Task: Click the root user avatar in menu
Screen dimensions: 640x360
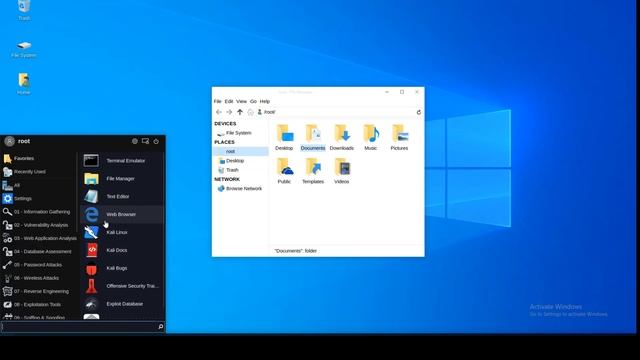Action: (9, 141)
